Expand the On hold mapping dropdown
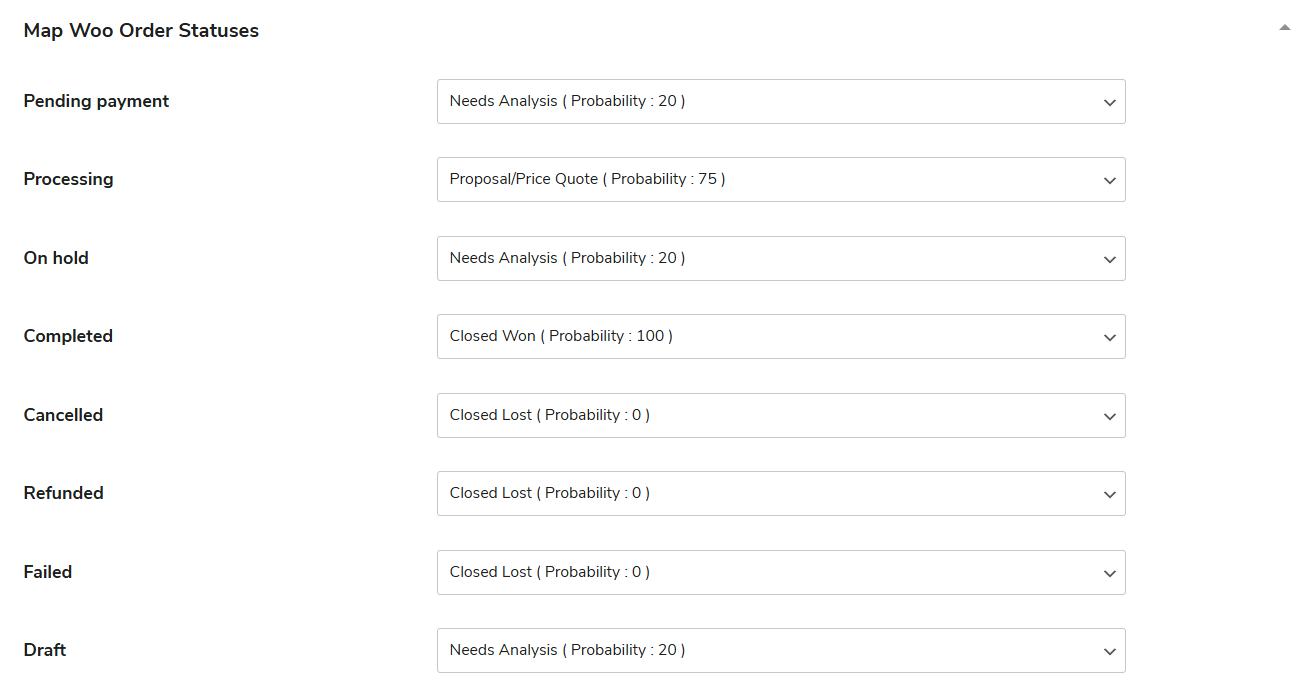 (780, 258)
